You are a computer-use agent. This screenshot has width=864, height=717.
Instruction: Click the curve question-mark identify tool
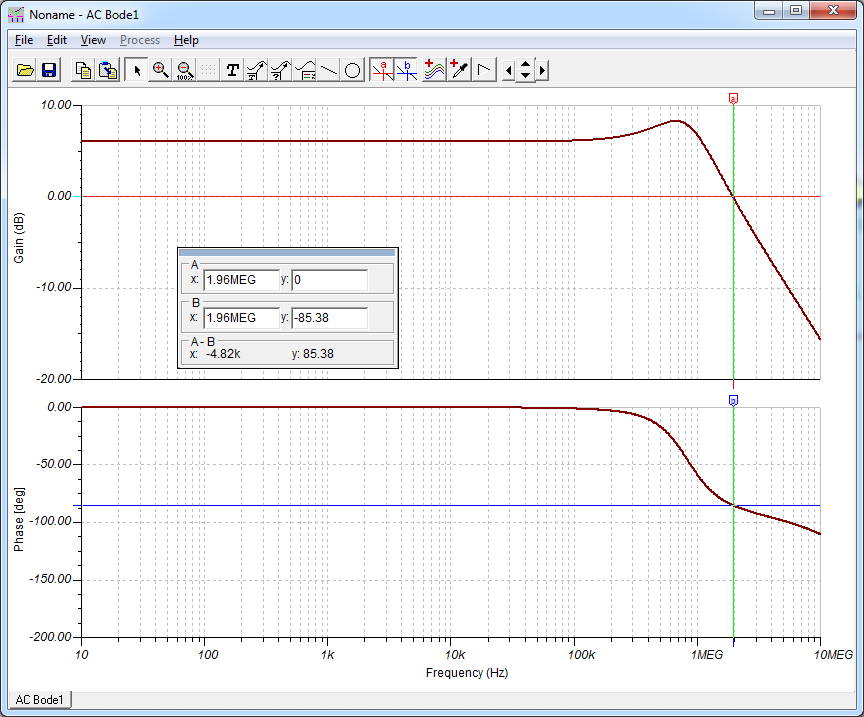(280, 70)
